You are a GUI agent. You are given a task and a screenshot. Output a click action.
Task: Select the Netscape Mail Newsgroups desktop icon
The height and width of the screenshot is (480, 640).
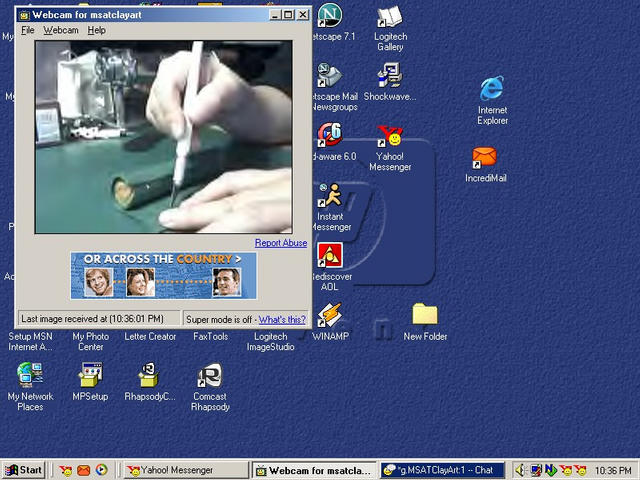(x=329, y=76)
